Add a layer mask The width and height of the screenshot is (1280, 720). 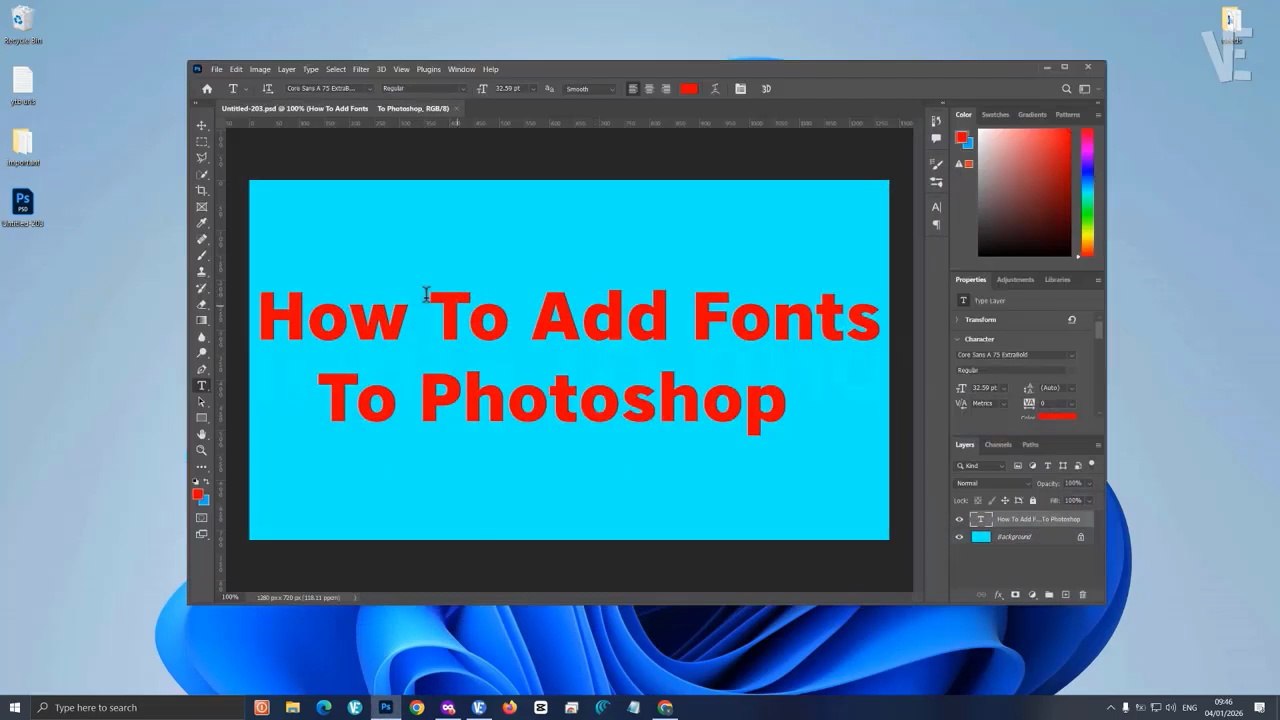click(1015, 595)
